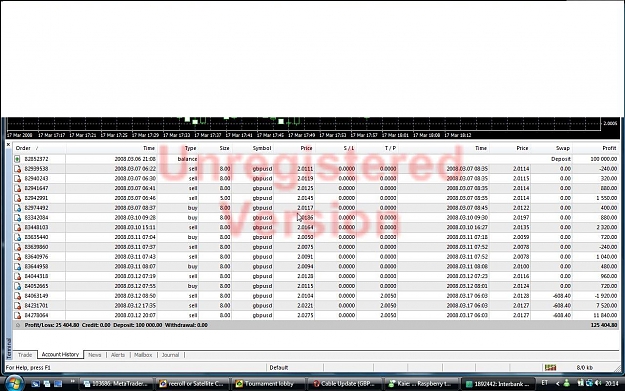Click the Deposit label in balance row

tap(561, 159)
